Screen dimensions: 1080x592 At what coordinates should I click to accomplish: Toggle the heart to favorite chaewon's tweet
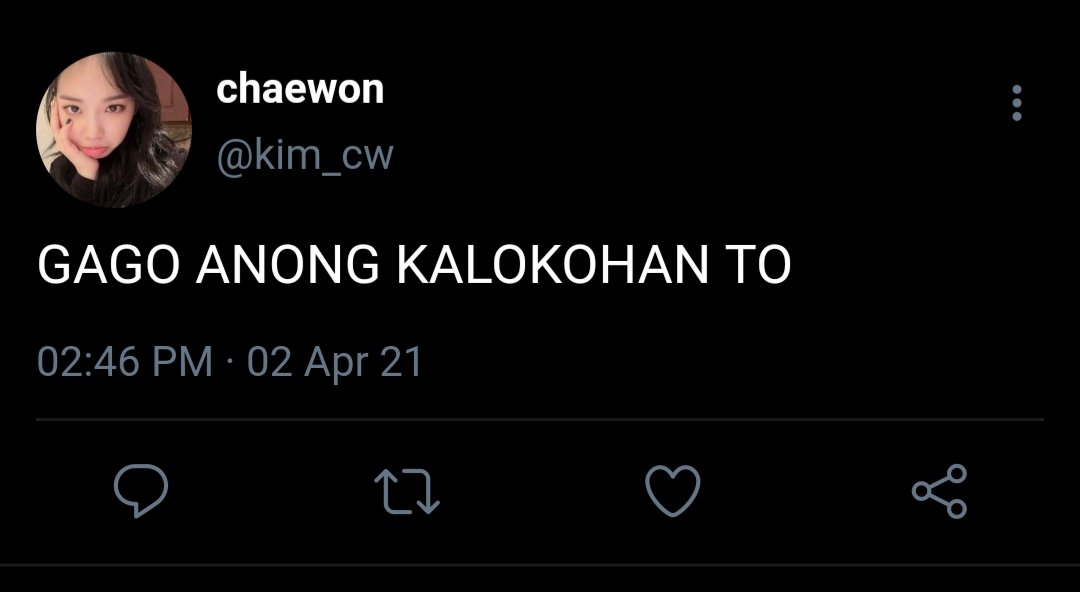(x=673, y=491)
